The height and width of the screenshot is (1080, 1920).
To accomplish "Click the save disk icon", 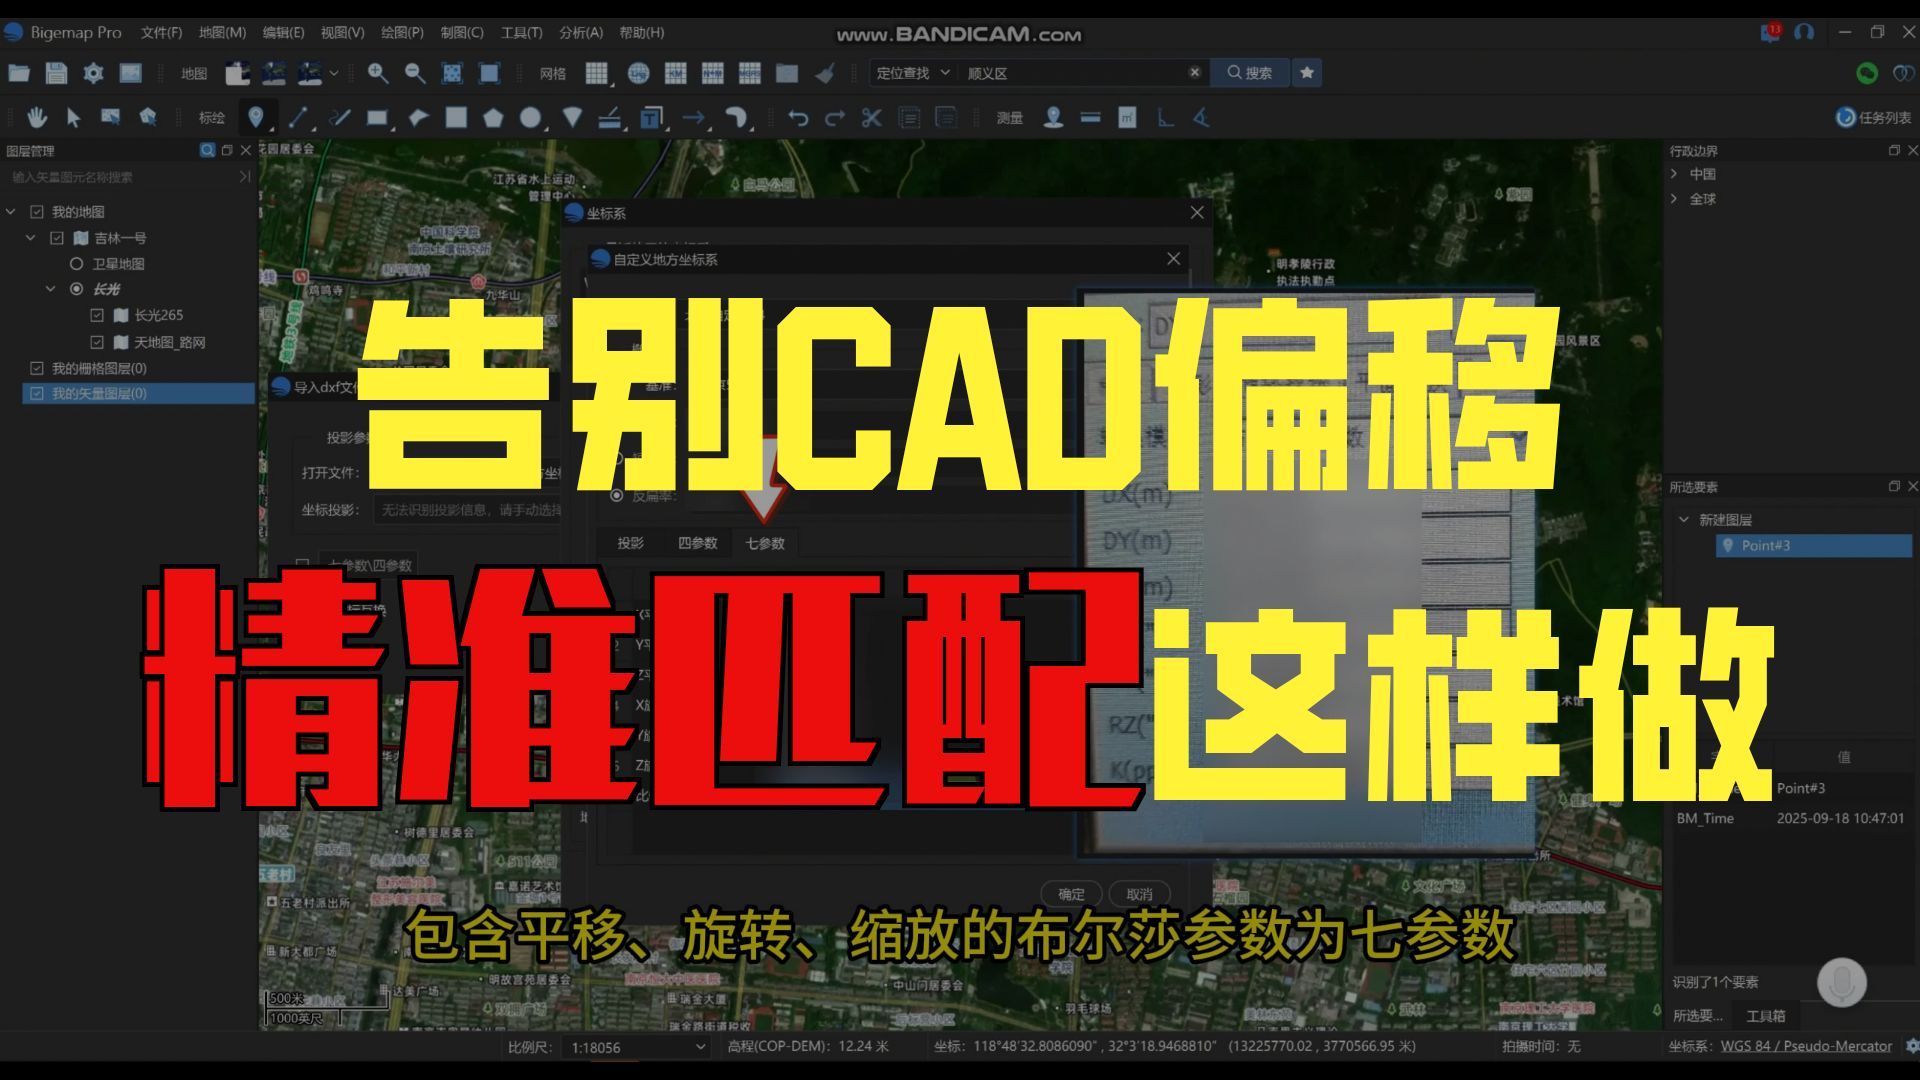I will 56,73.
